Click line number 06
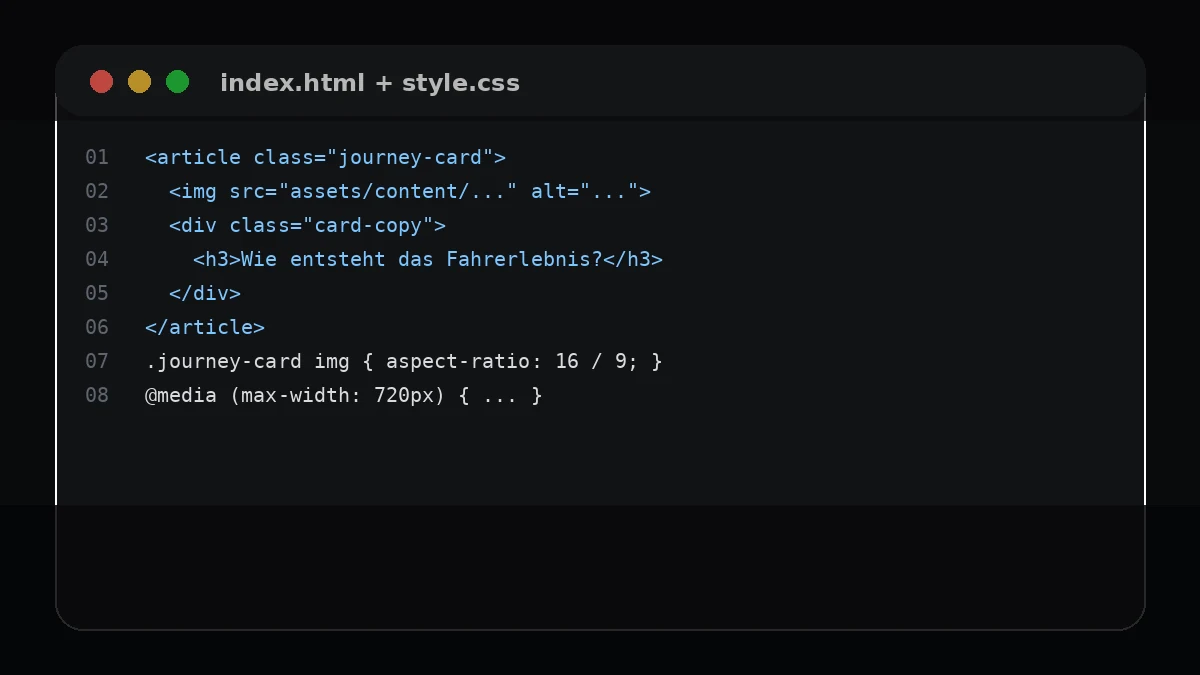This screenshot has height=675, width=1200. (x=97, y=327)
